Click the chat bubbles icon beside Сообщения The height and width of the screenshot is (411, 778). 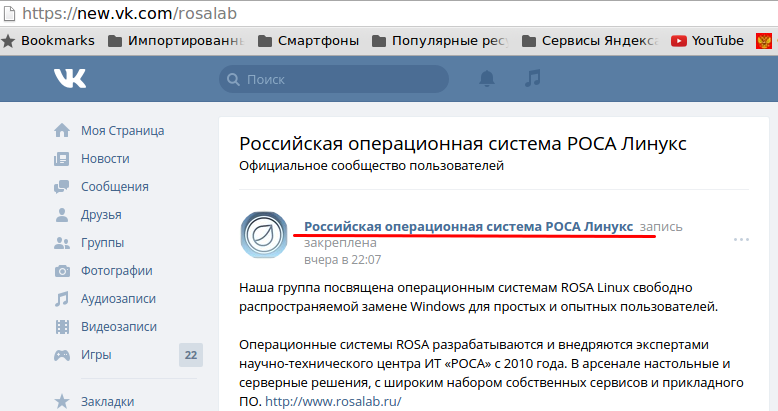coord(62,187)
